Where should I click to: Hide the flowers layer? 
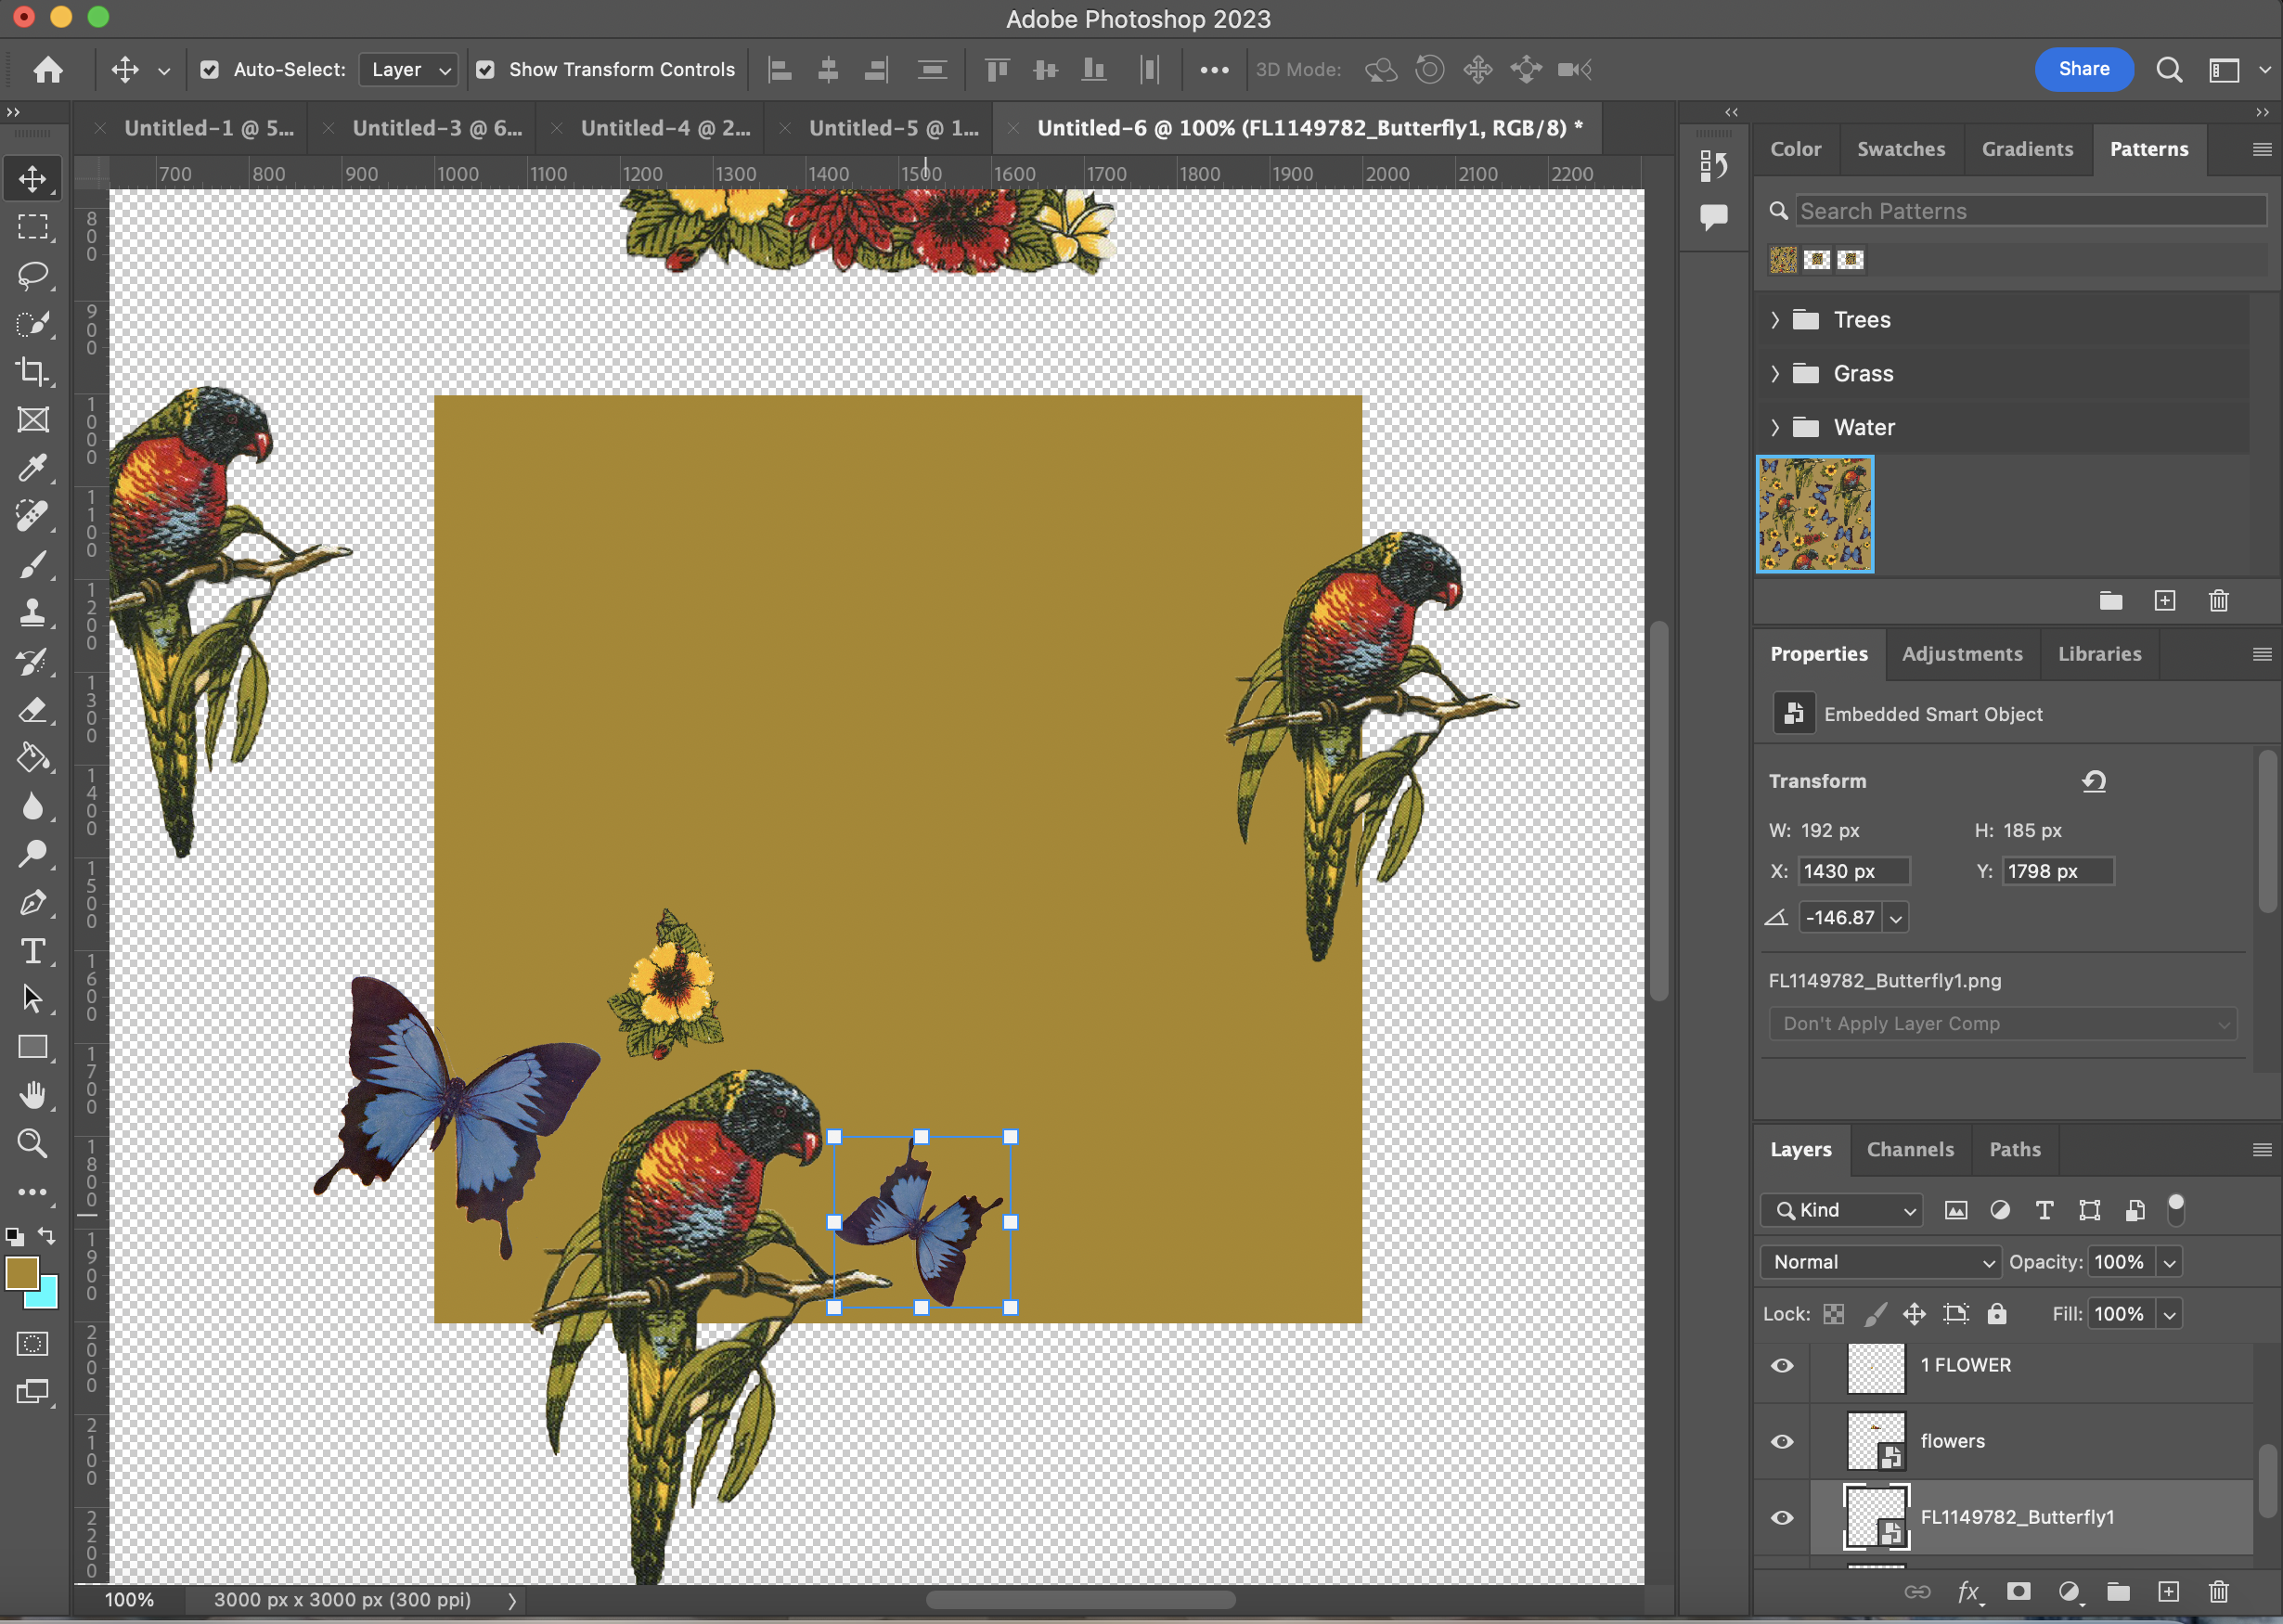point(1782,1441)
